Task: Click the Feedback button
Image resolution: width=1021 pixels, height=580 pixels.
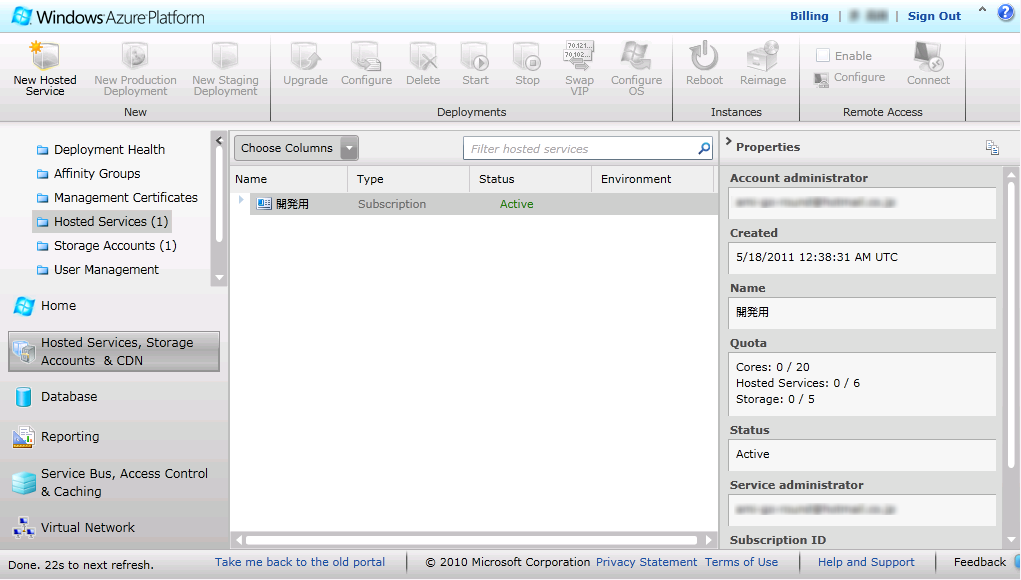Action: [980, 562]
